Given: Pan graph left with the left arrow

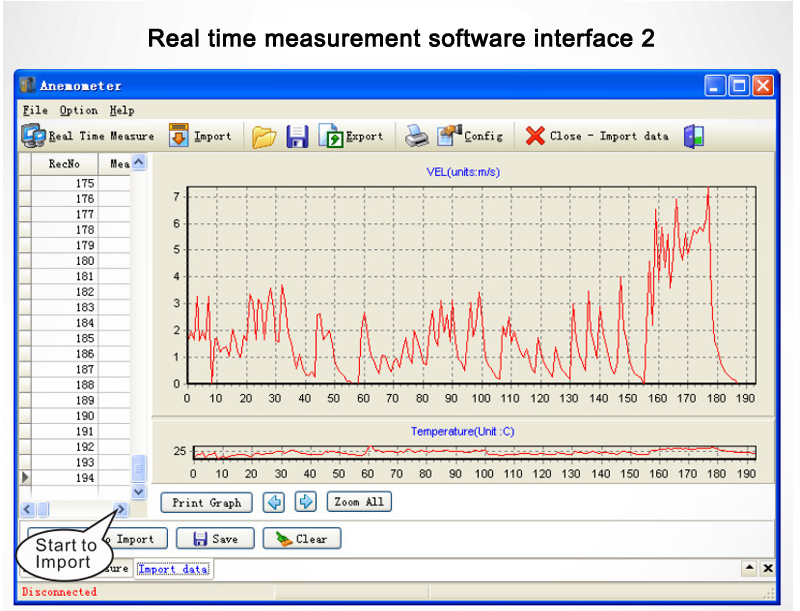Looking at the screenshot, I should click(274, 502).
